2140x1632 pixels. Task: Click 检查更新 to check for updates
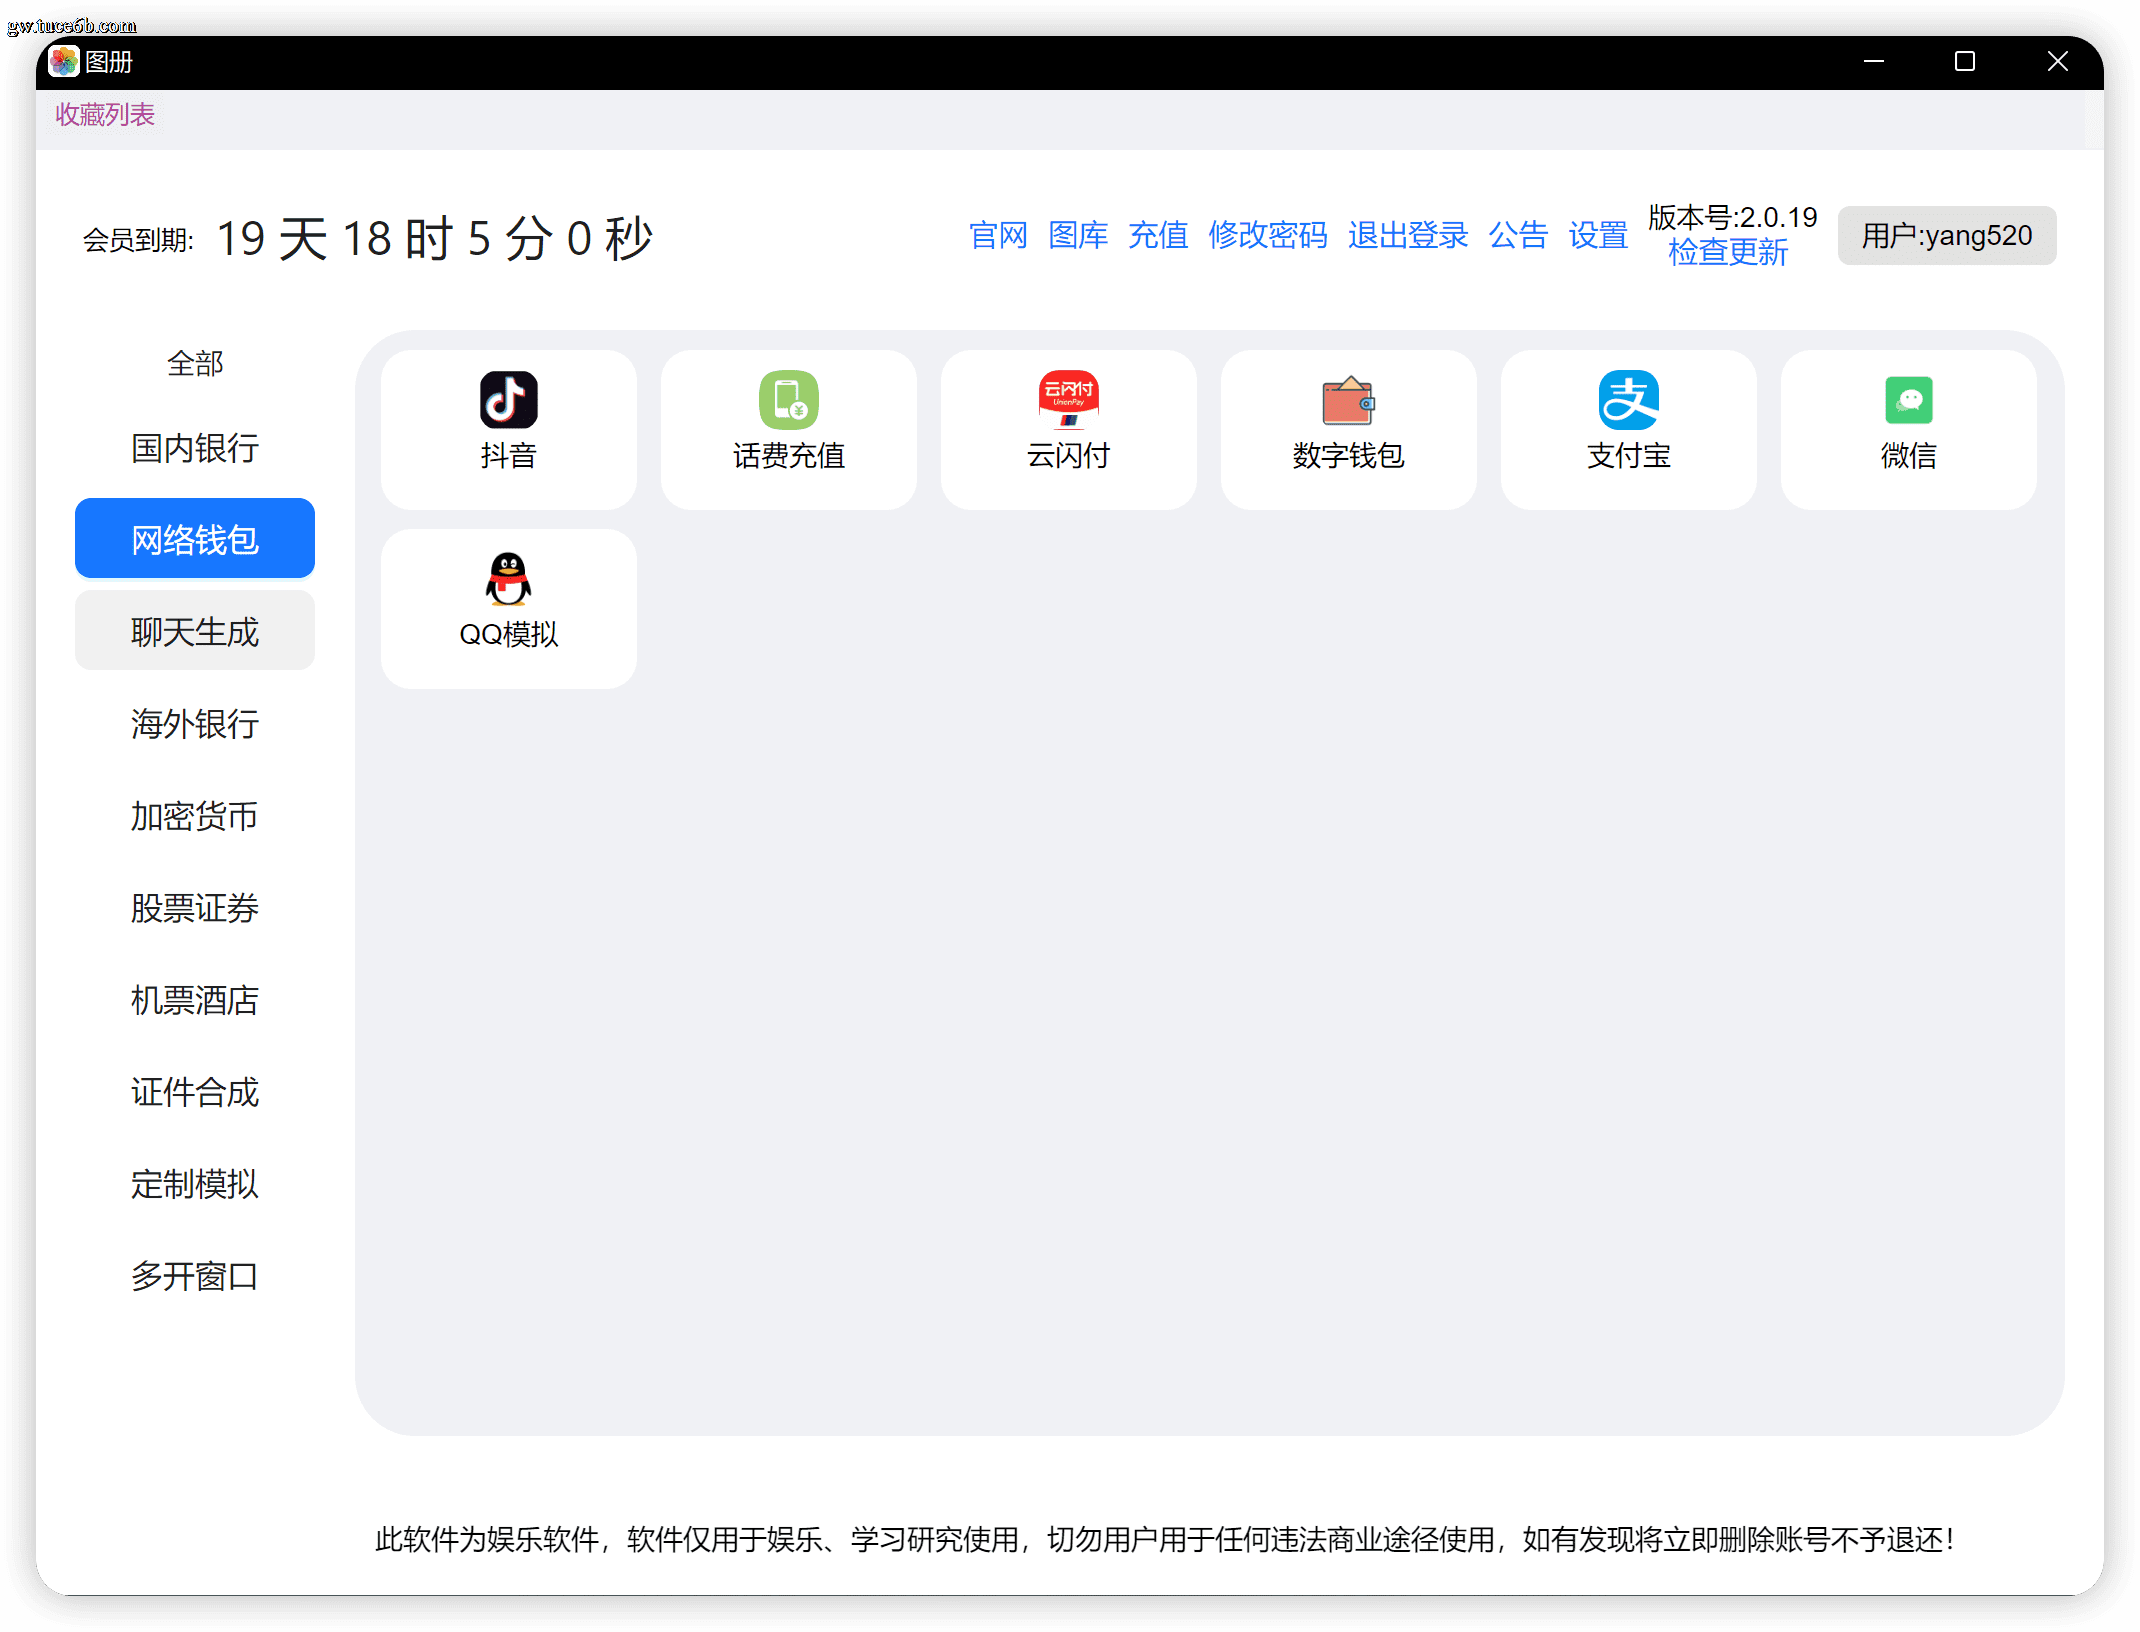click(x=1728, y=252)
